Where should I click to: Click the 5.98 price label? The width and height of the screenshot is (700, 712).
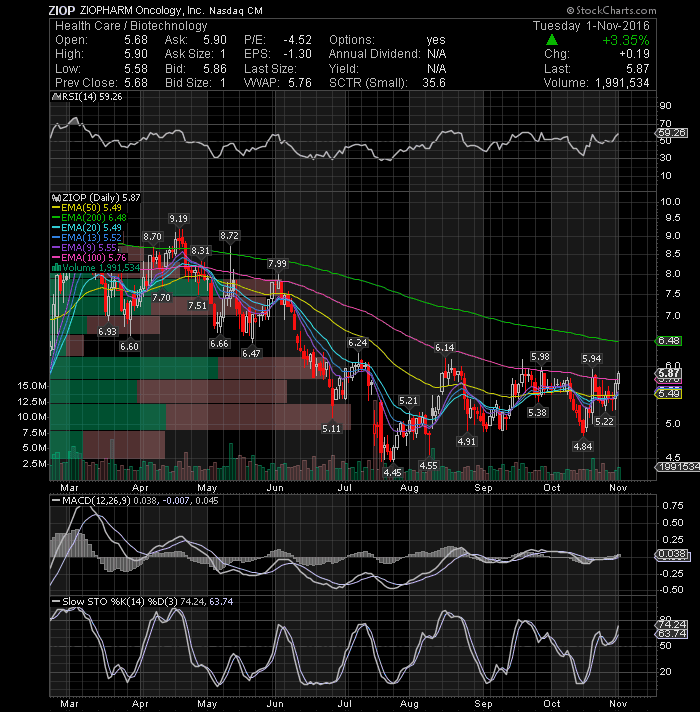[540, 357]
